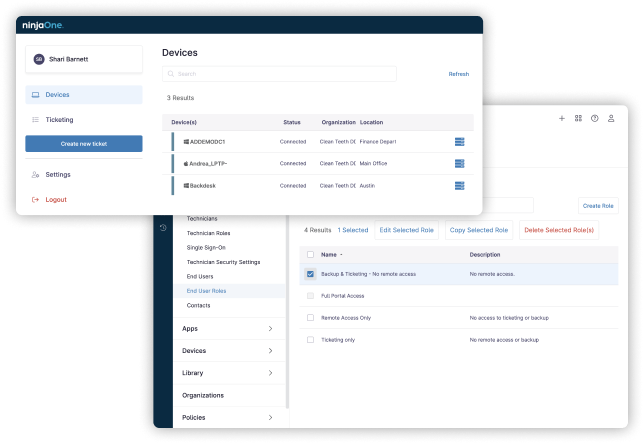The image size is (644, 444).
Task: Click the plus add icon in the top bar
Action: click(x=562, y=118)
